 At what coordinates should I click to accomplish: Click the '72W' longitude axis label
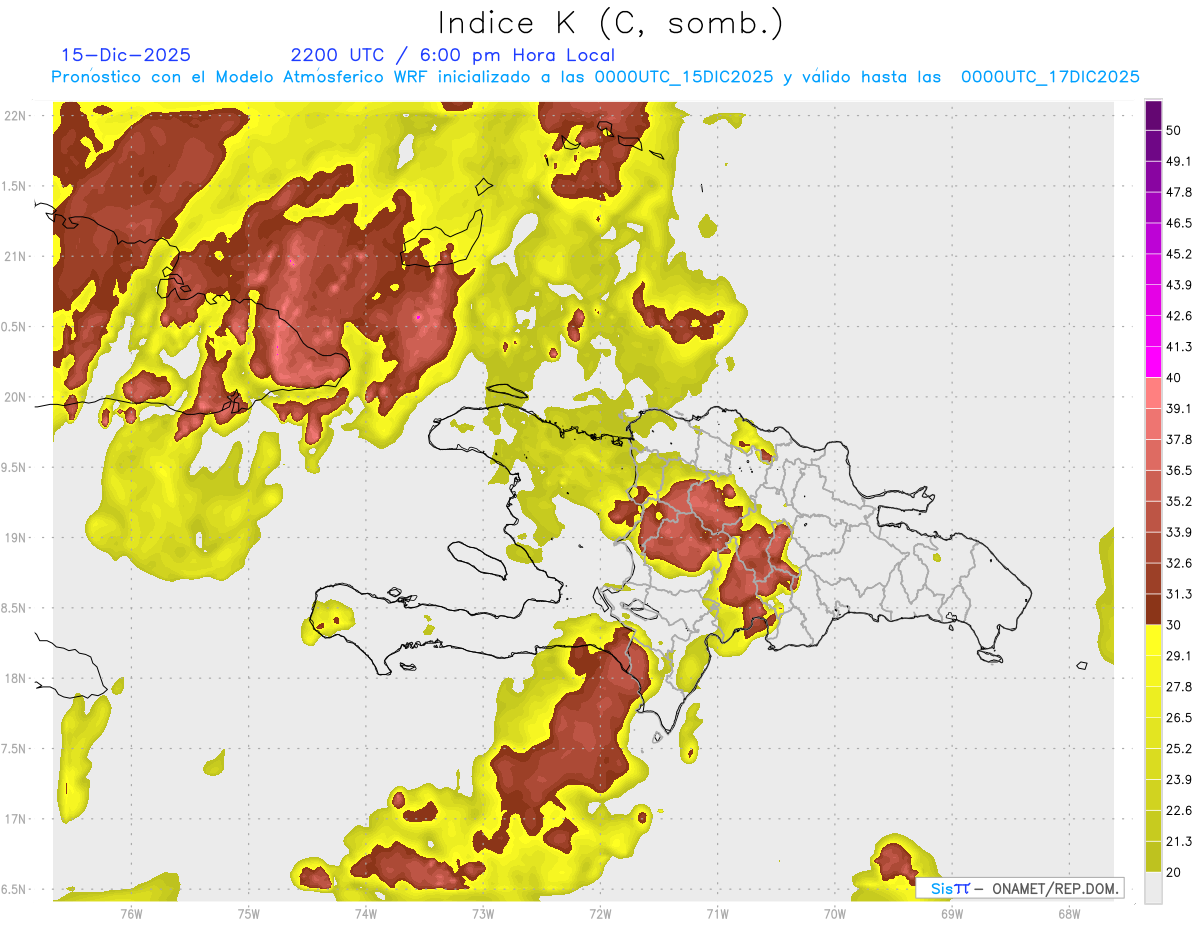point(600,914)
